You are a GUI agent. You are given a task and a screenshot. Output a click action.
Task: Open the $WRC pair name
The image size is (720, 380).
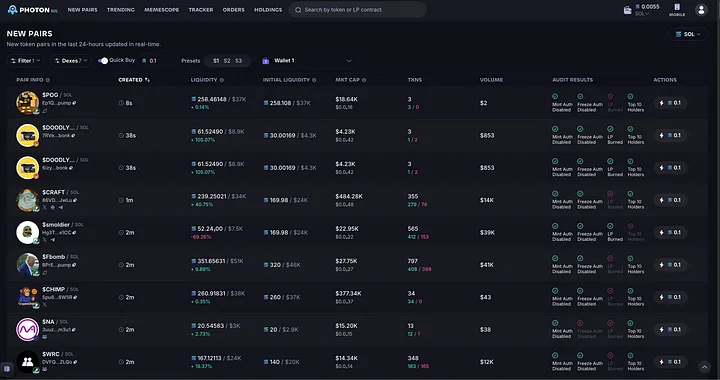tap(51, 354)
